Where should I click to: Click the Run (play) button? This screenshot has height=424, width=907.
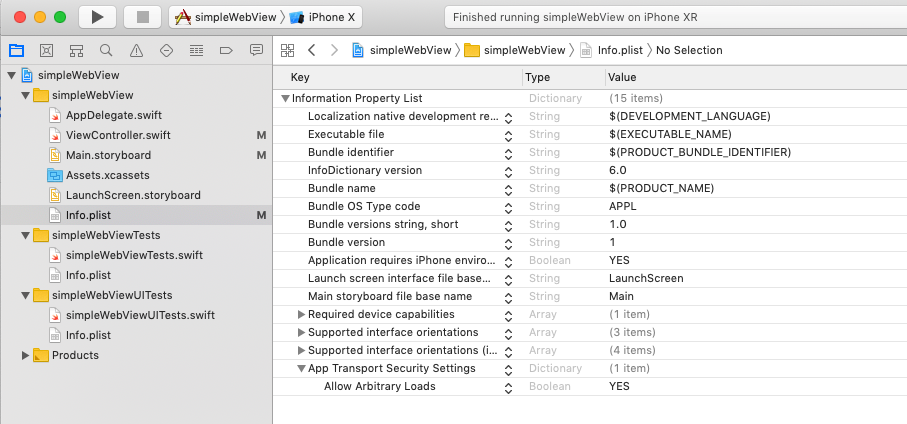click(x=97, y=17)
